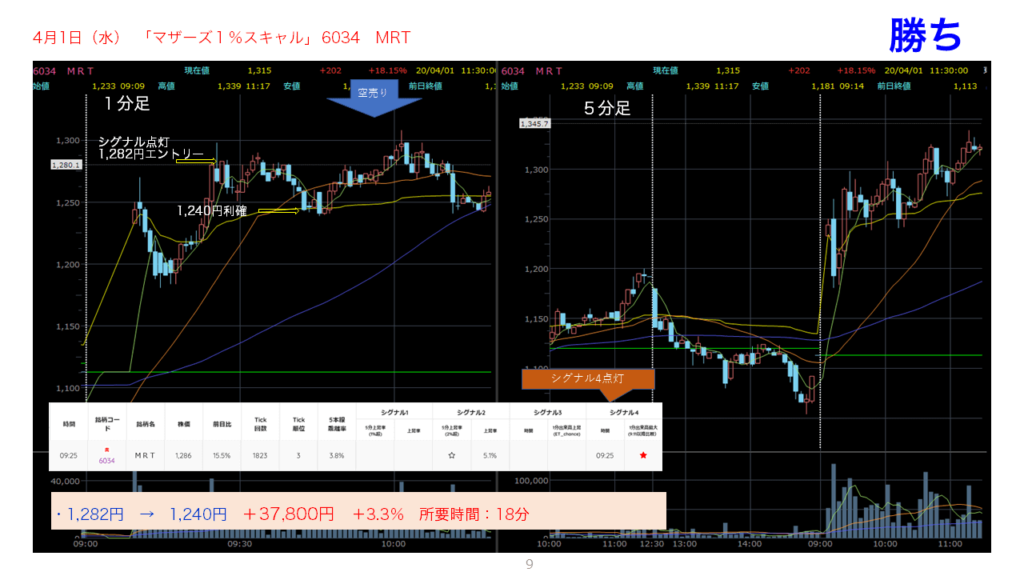Image resolution: width=1024 pixels, height=576 pixels.
Task: Select the 09:25 time under シグナル4
Action: click(x=605, y=455)
